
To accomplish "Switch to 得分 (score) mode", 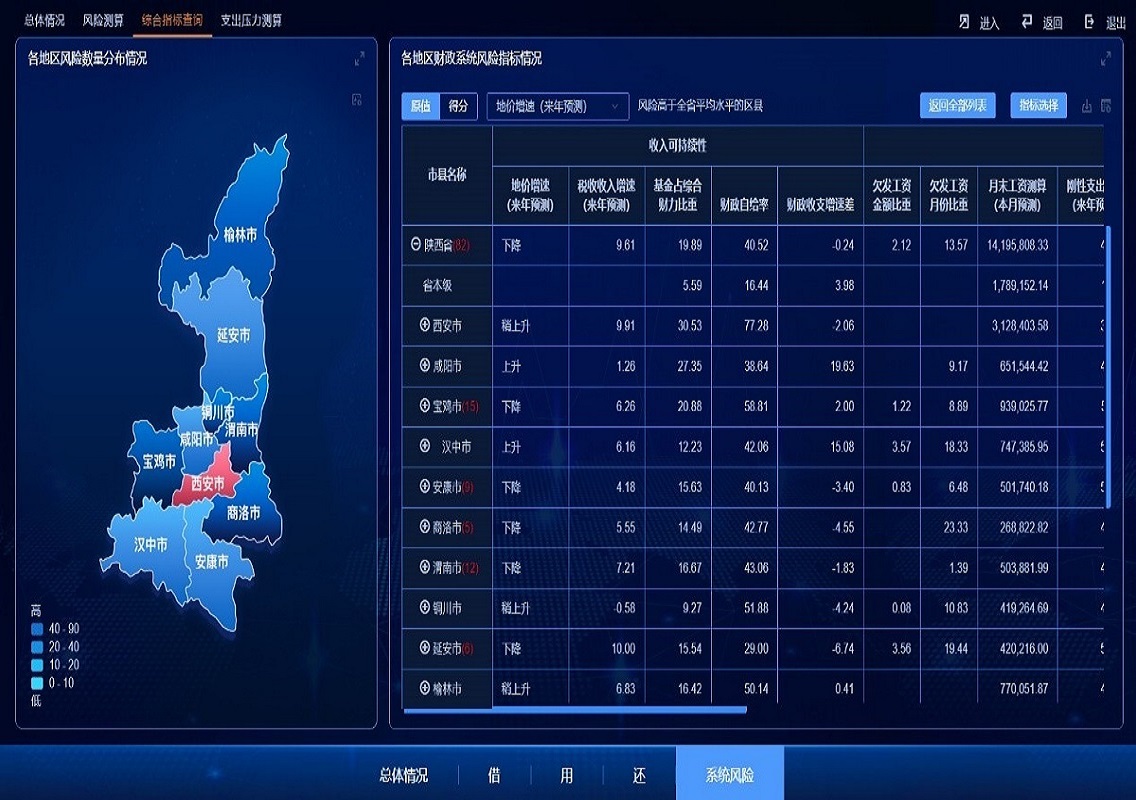I will tap(458, 106).
